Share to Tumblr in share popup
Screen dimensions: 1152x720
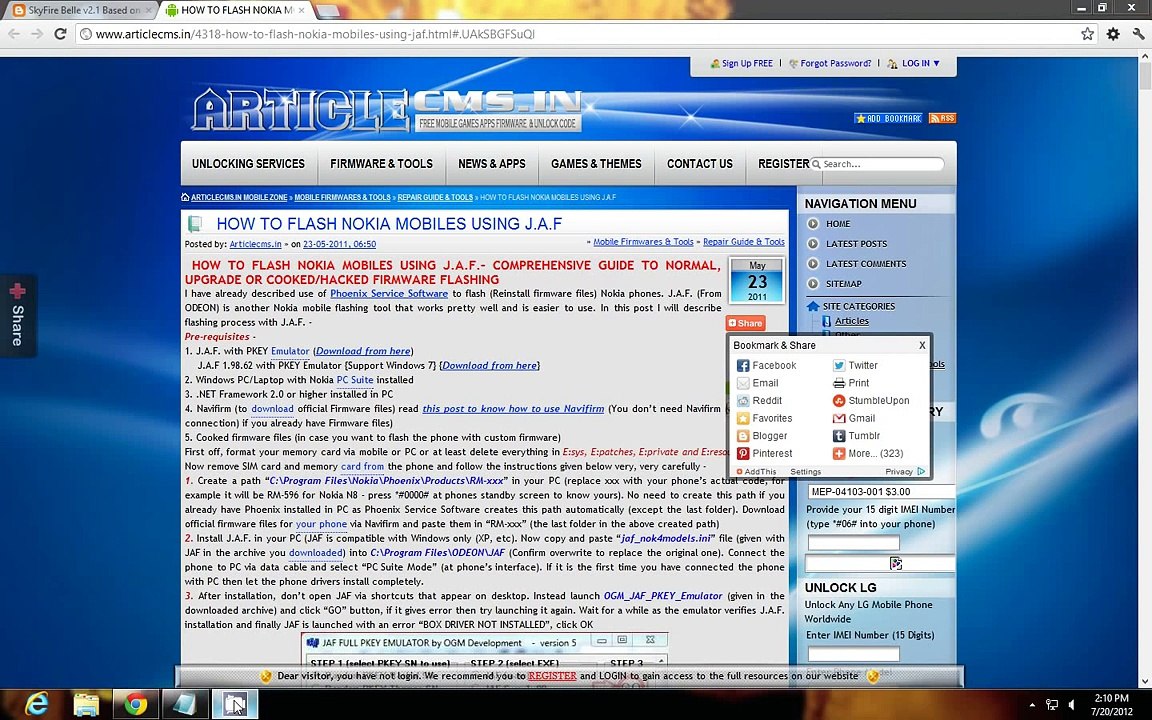pyautogui.click(x=856, y=436)
